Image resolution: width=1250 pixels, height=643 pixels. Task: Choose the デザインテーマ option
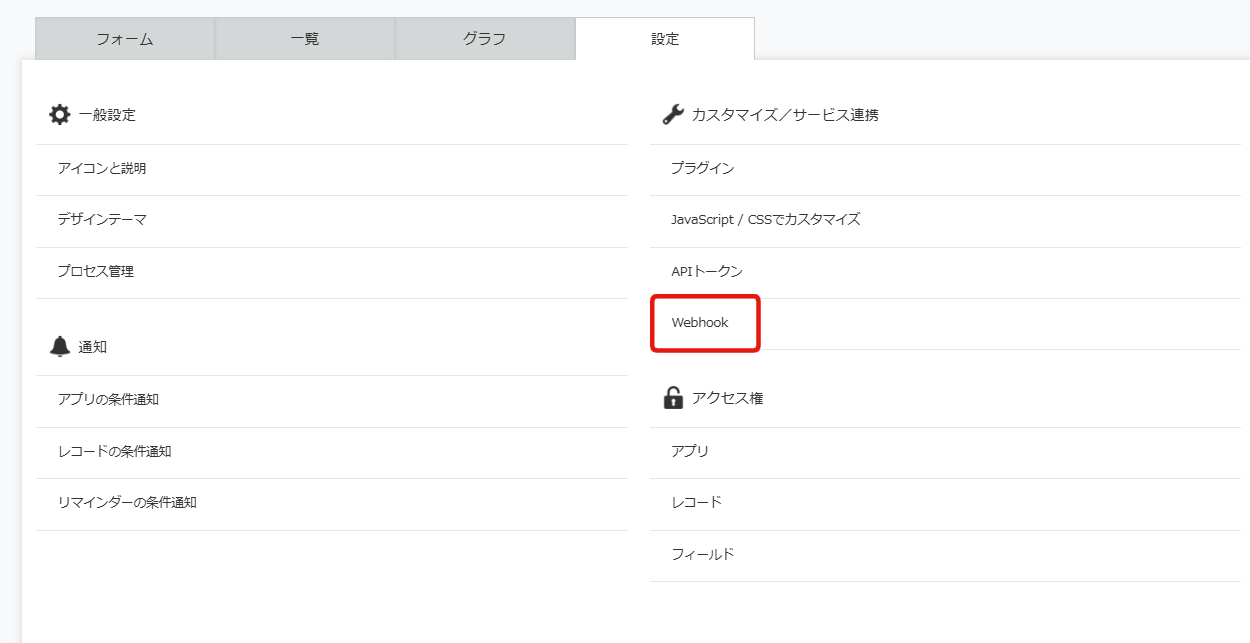[102, 219]
